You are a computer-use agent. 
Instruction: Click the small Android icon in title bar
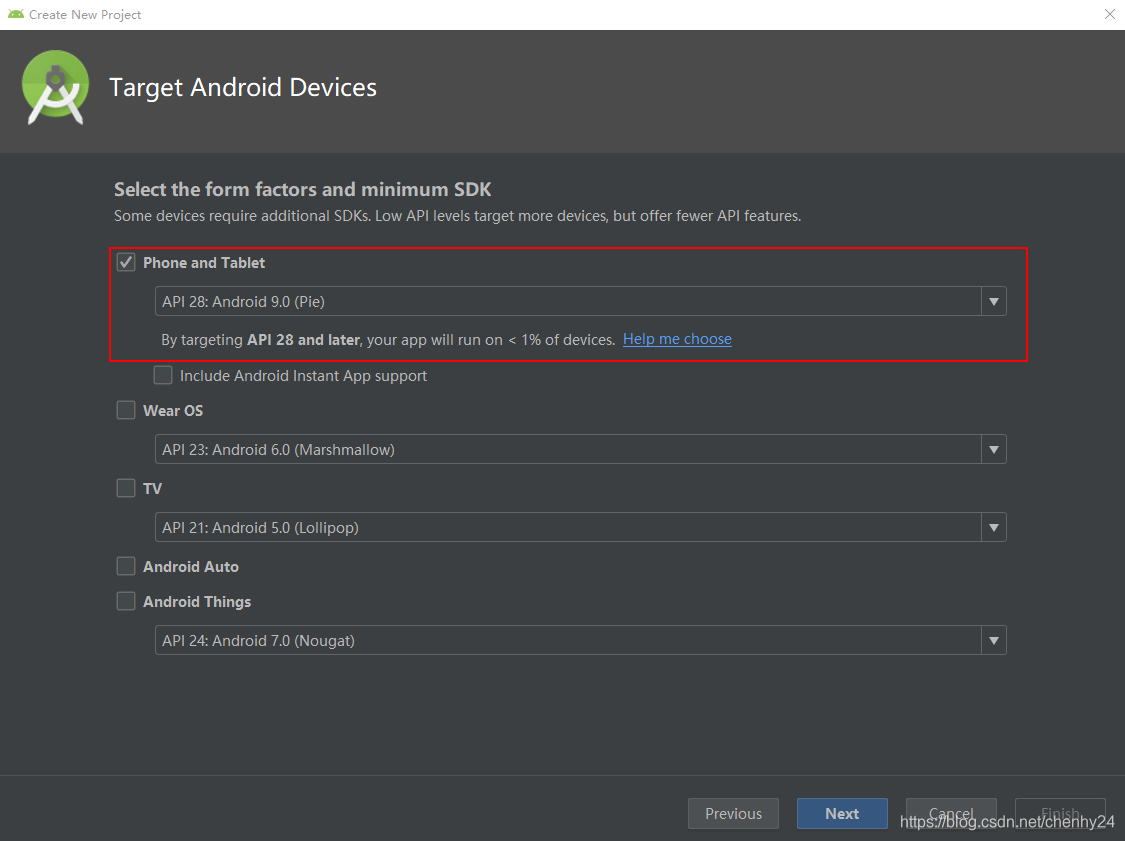[x=15, y=14]
